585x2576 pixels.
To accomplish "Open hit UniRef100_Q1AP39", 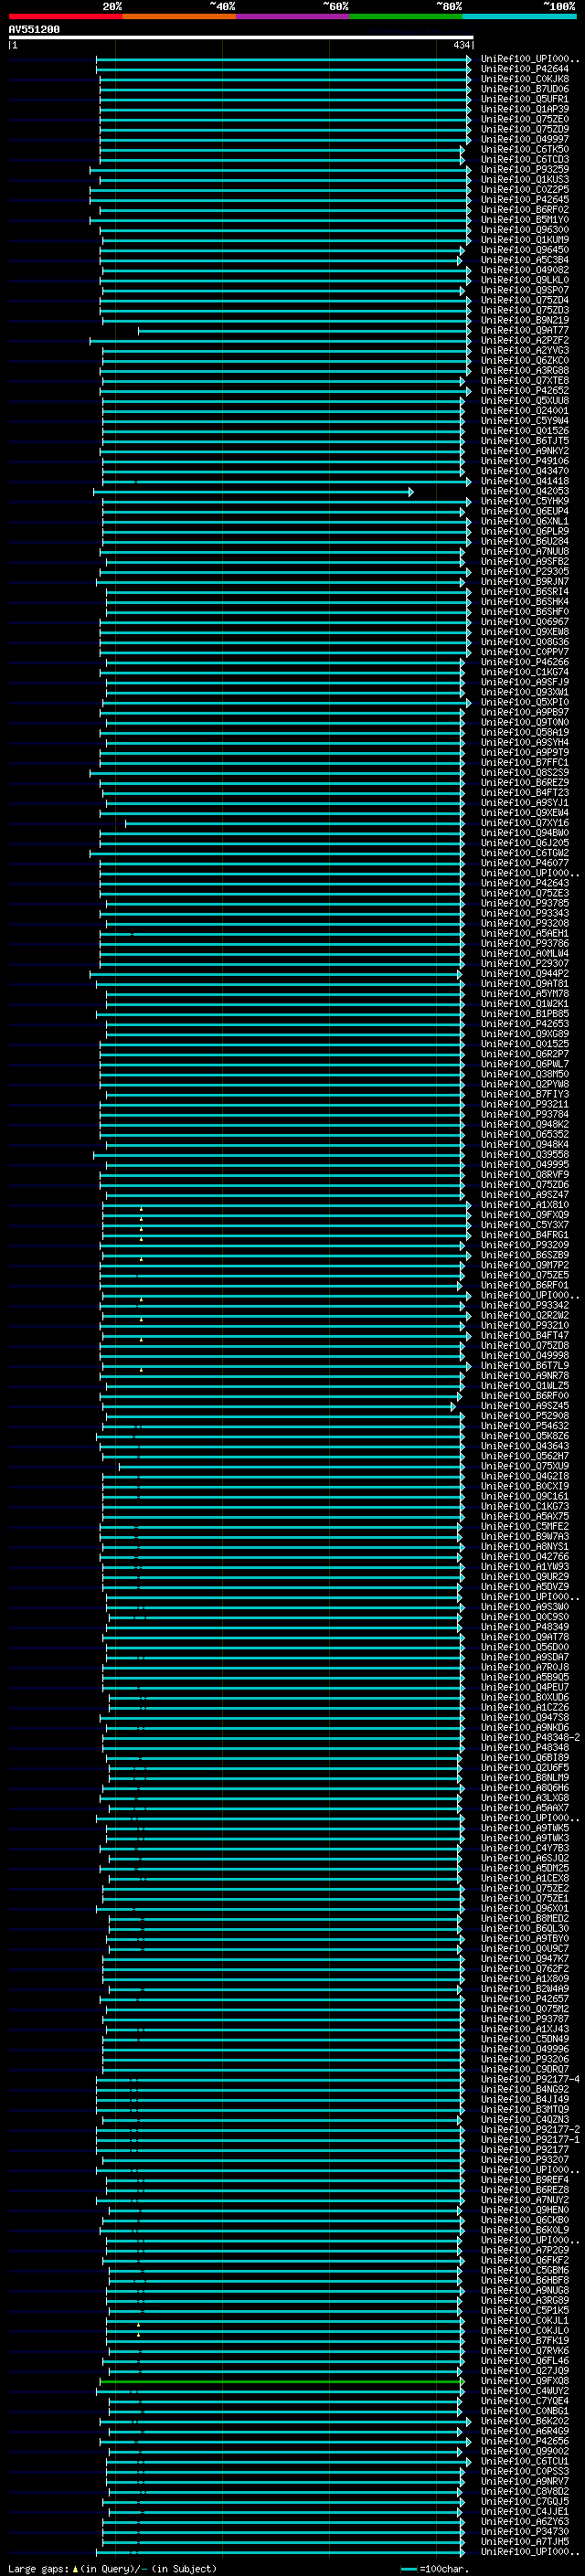I will 525,109.
